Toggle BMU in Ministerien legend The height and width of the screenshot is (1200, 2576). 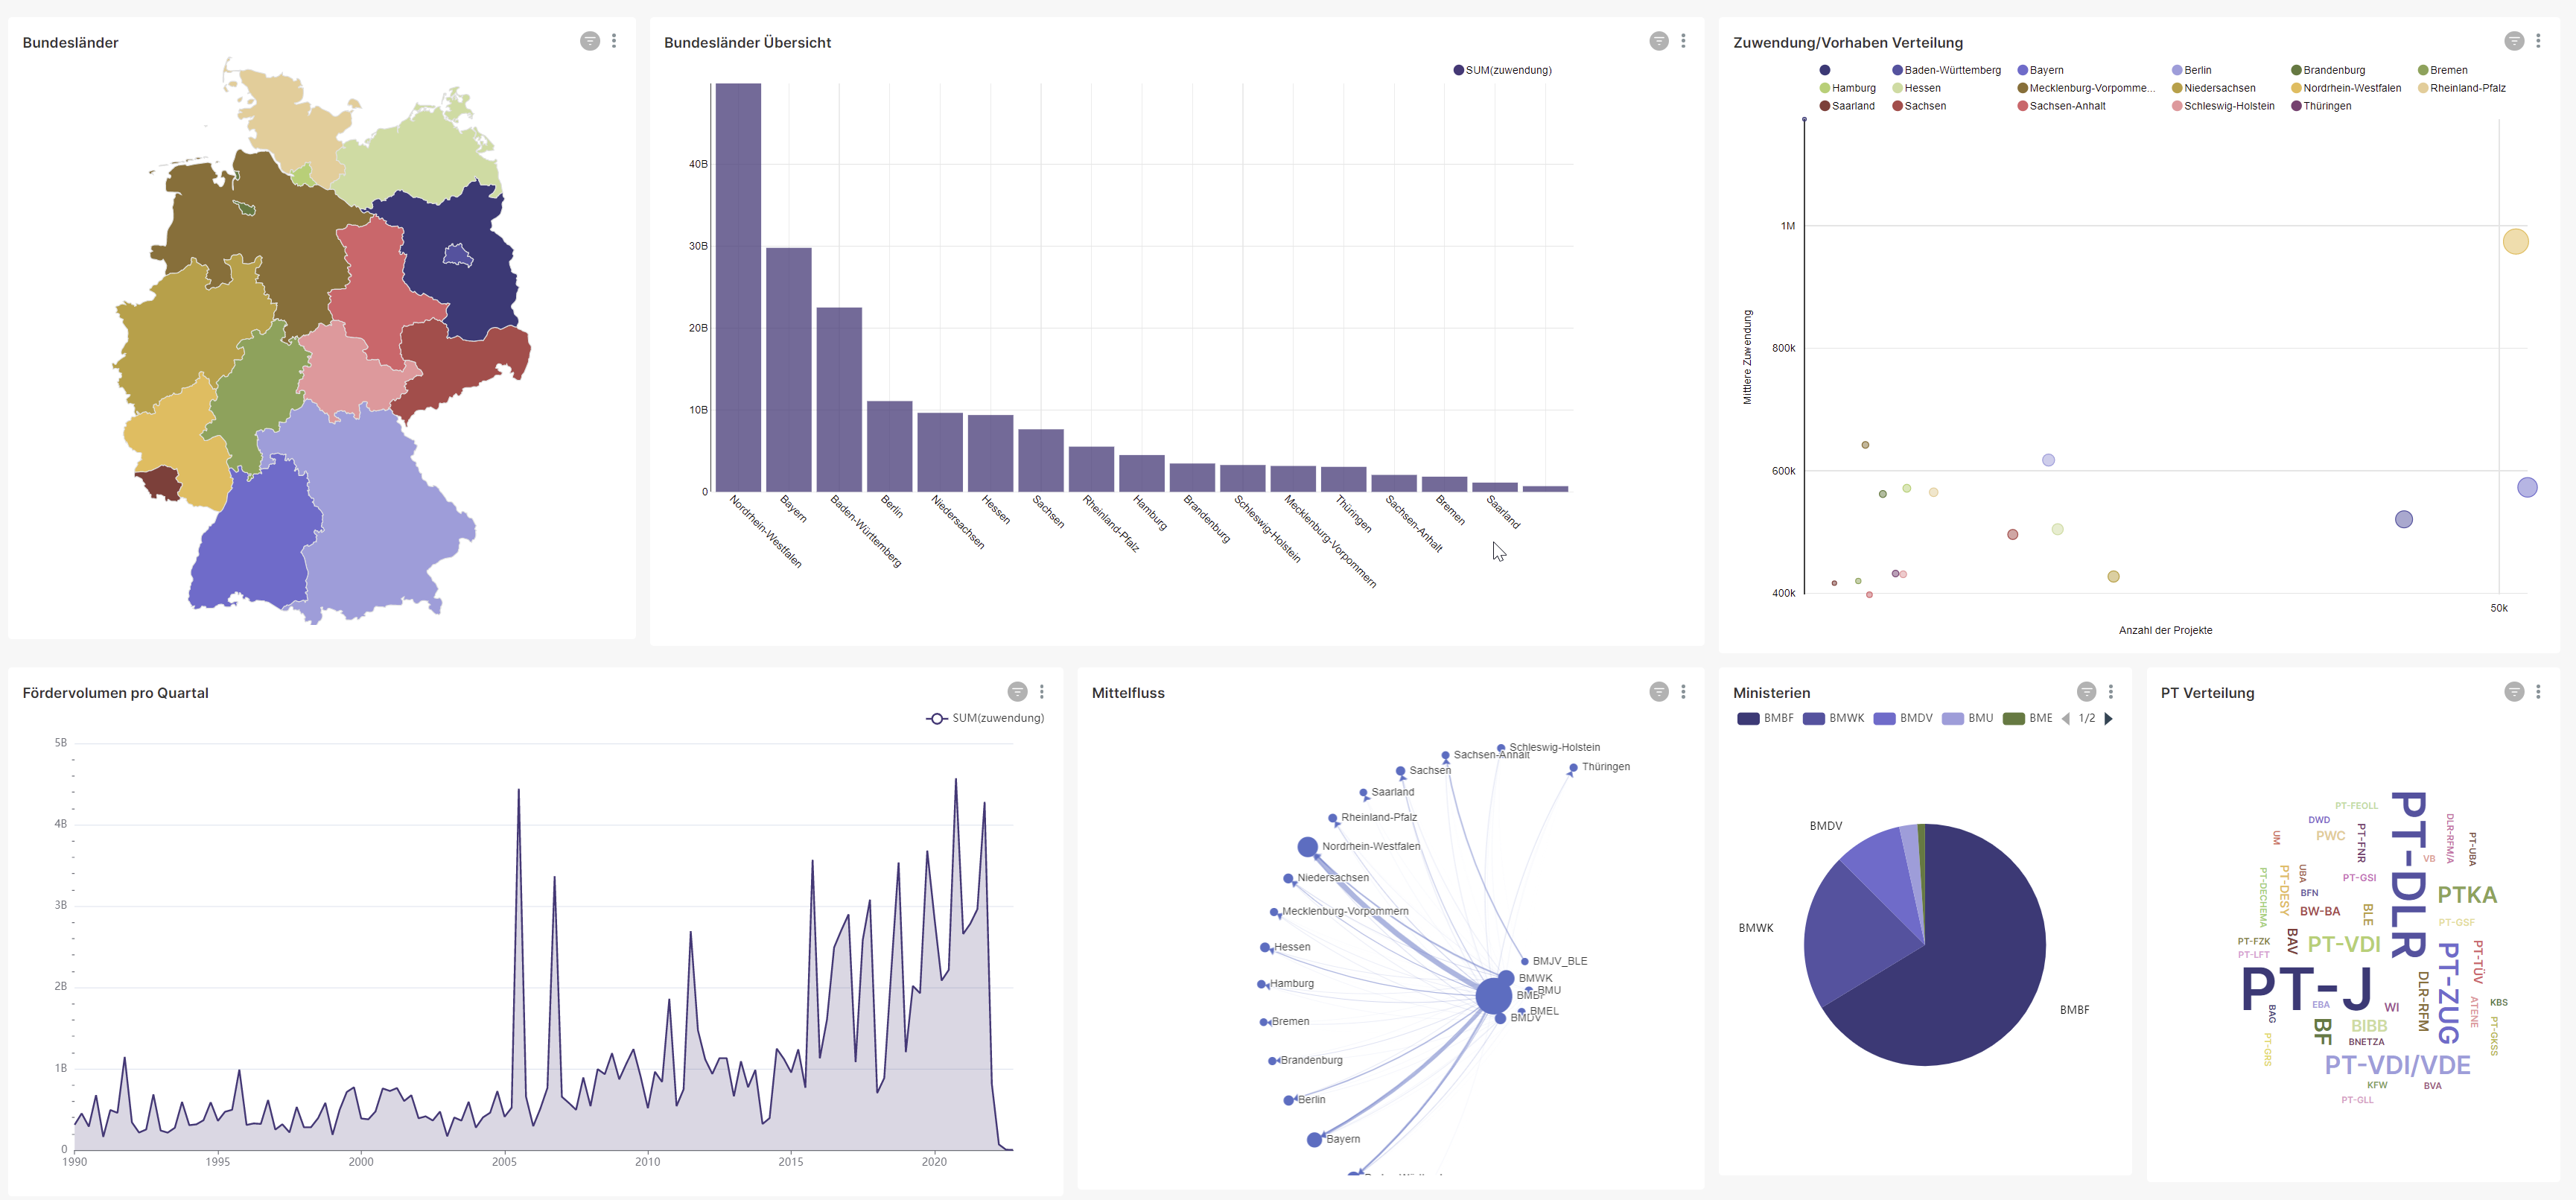(1967, 718)
